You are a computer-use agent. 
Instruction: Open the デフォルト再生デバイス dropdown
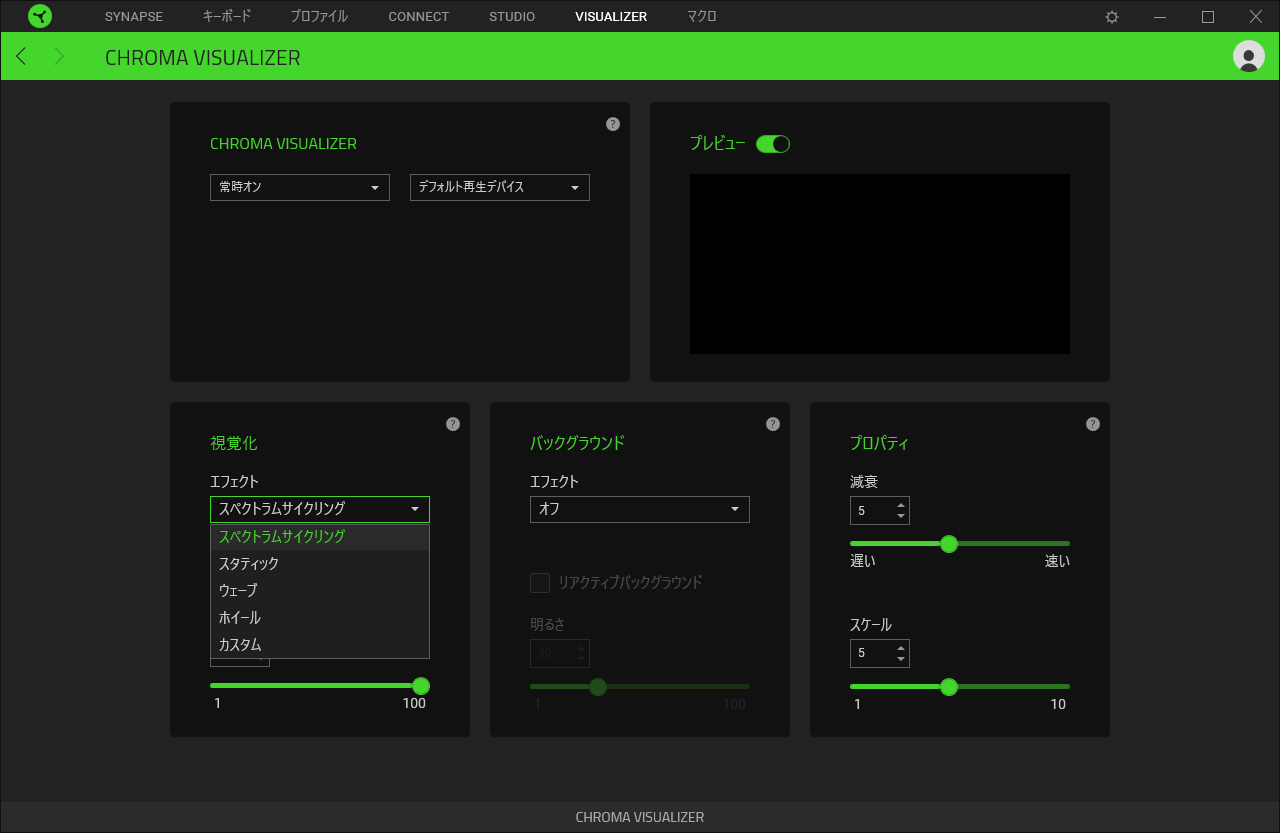tap(500, 187)
